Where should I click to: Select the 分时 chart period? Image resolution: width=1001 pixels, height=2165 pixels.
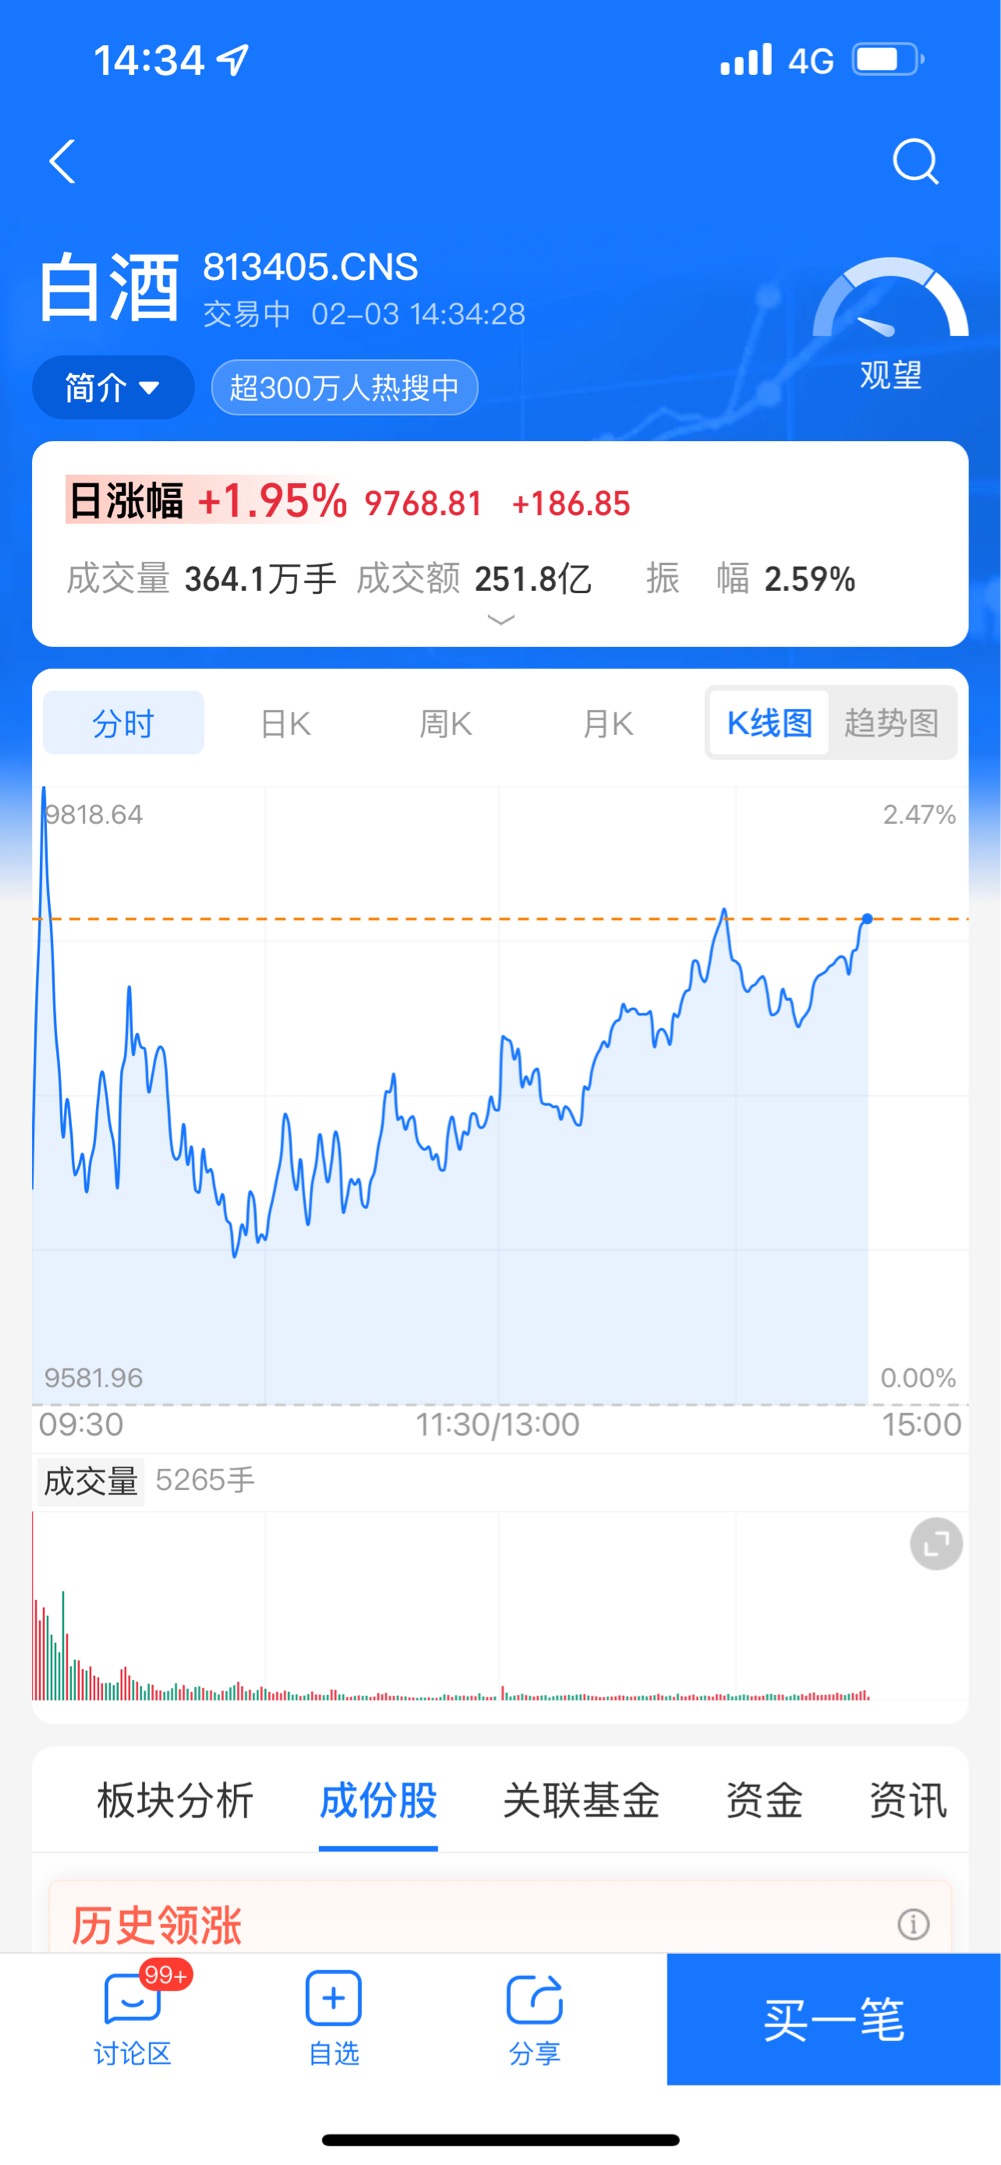[x=123, y=722]
